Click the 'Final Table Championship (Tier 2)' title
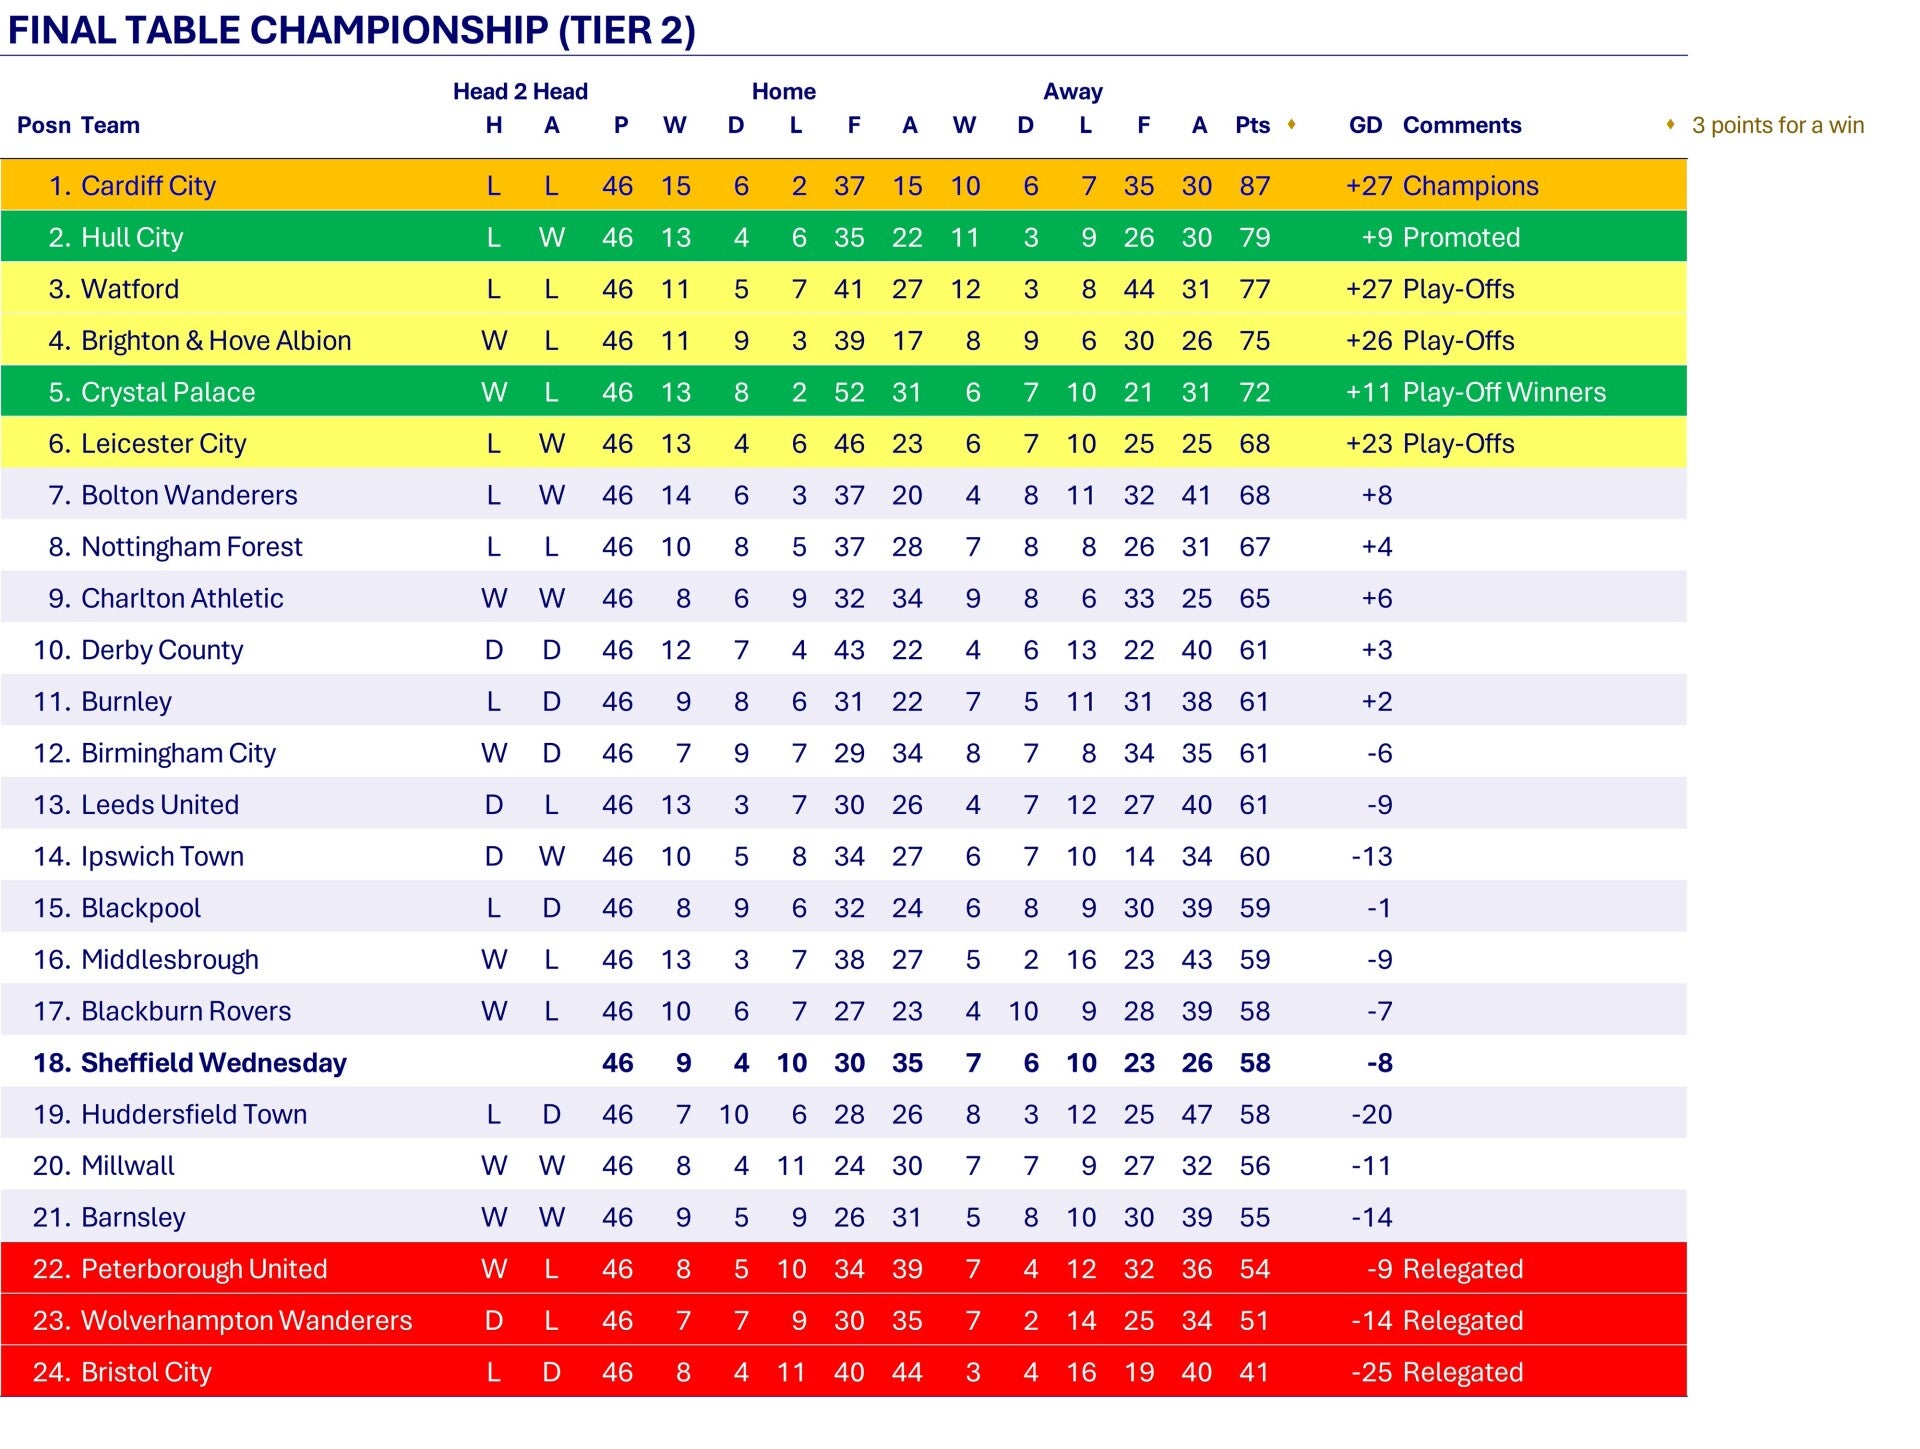The height and width of the screenshot is (1449, 1920). pyautogui.click(x=351, y=30)
